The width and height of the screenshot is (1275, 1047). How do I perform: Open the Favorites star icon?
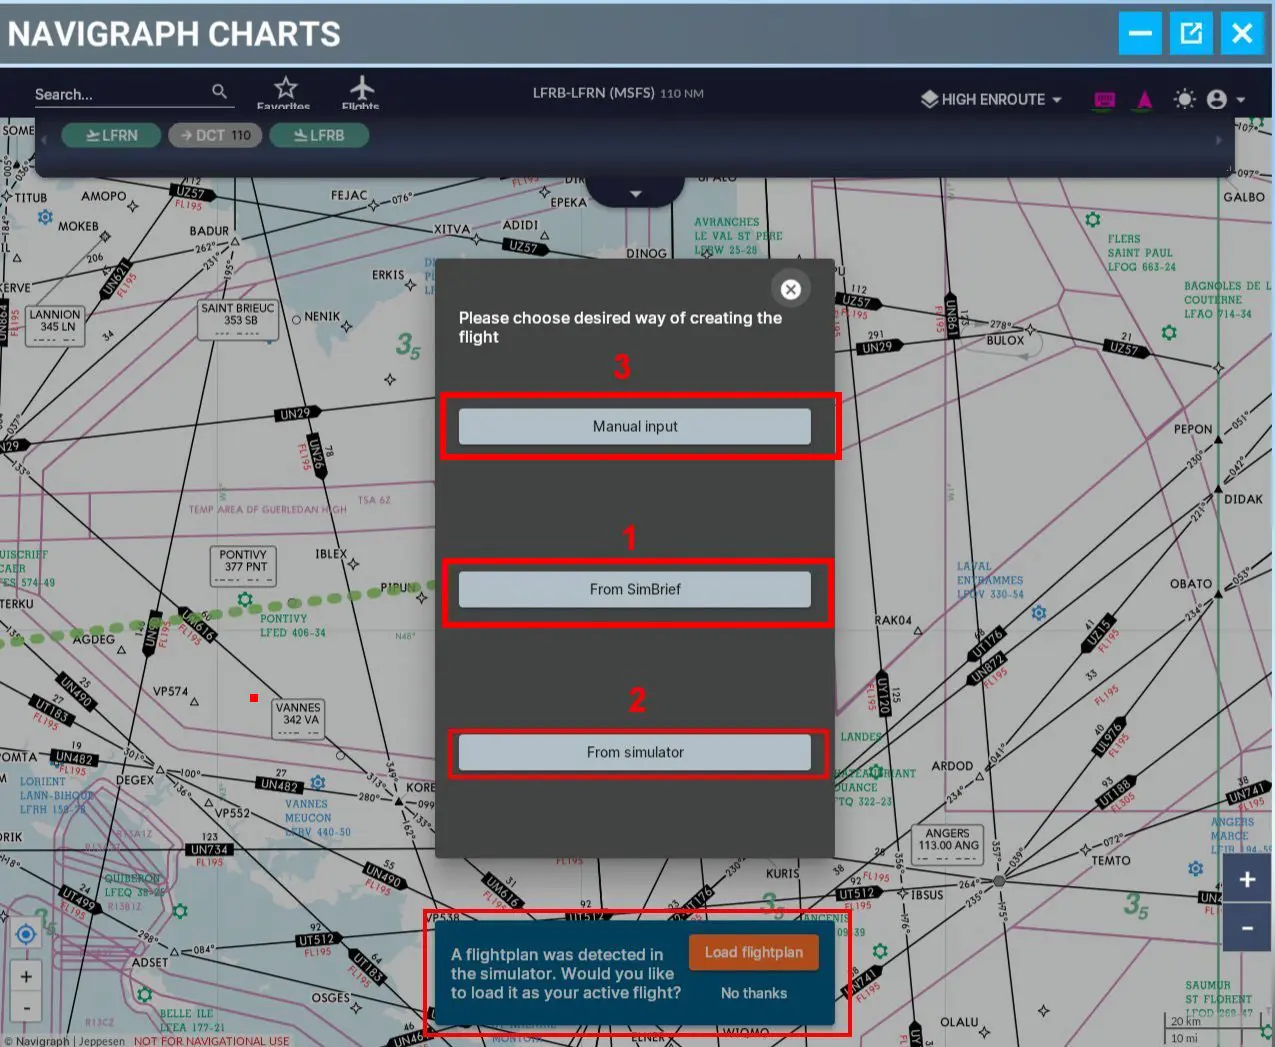tap(285, 88)
